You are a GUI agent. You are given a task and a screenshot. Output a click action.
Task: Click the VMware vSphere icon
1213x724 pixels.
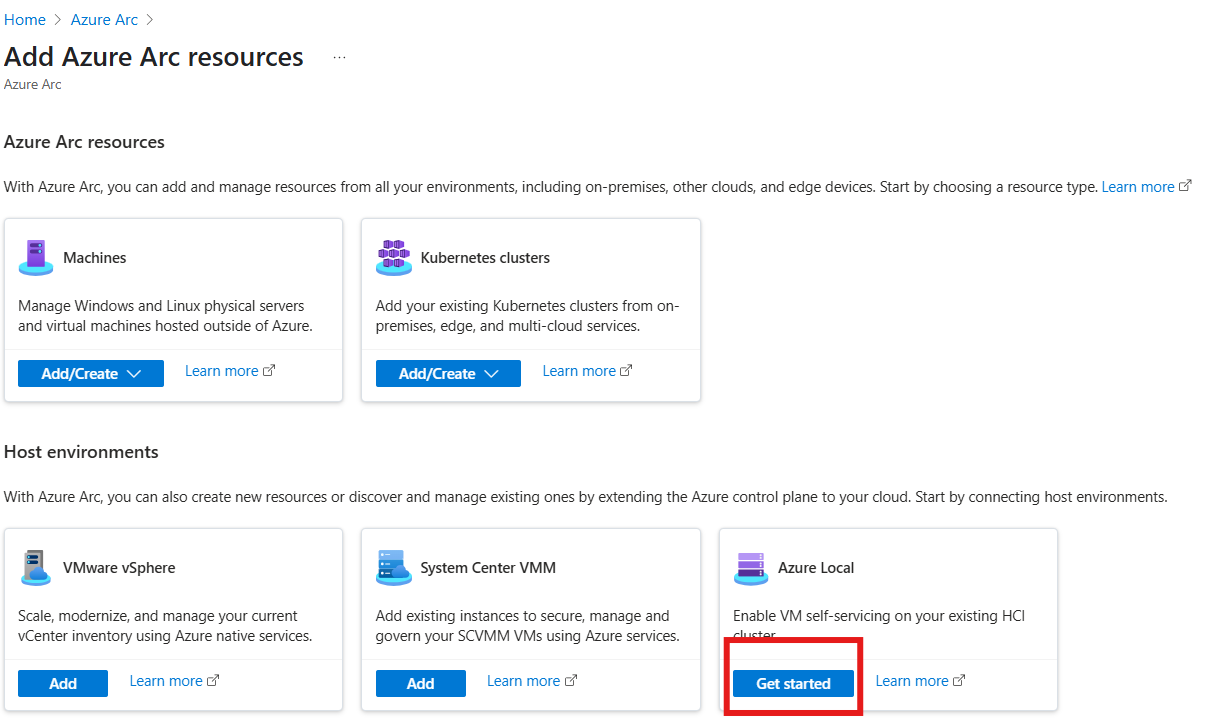pyautogui.click(x=36, y=568)
